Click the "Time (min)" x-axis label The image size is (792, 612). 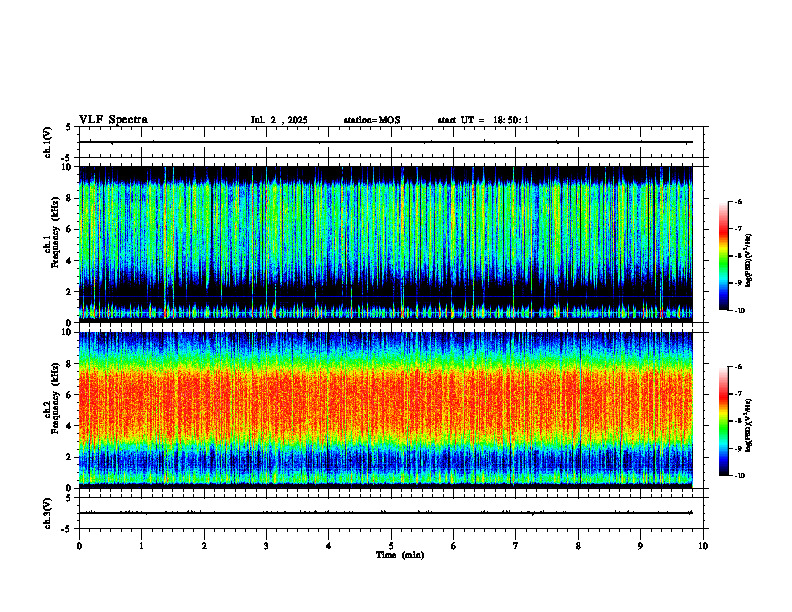click(x=400, y=555)
